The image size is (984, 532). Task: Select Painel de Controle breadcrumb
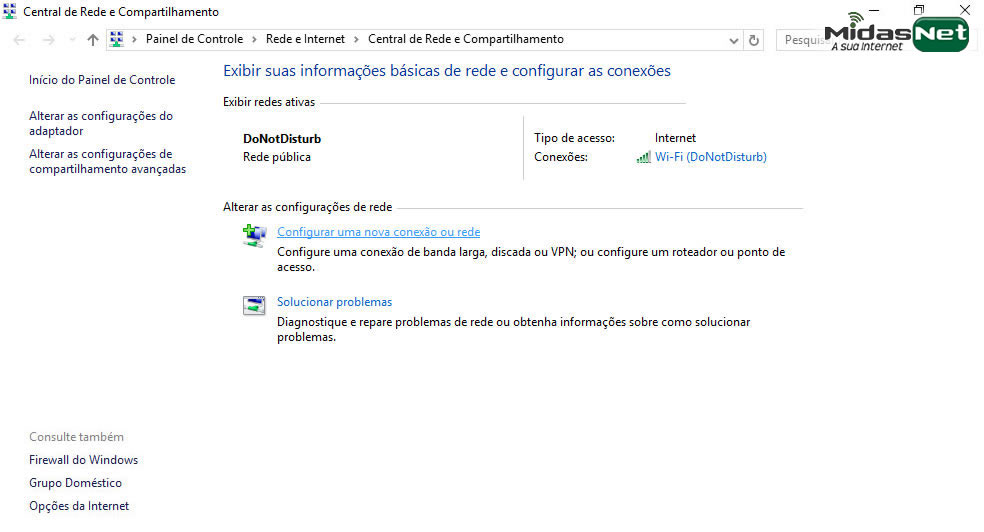(x=194, y=40)
